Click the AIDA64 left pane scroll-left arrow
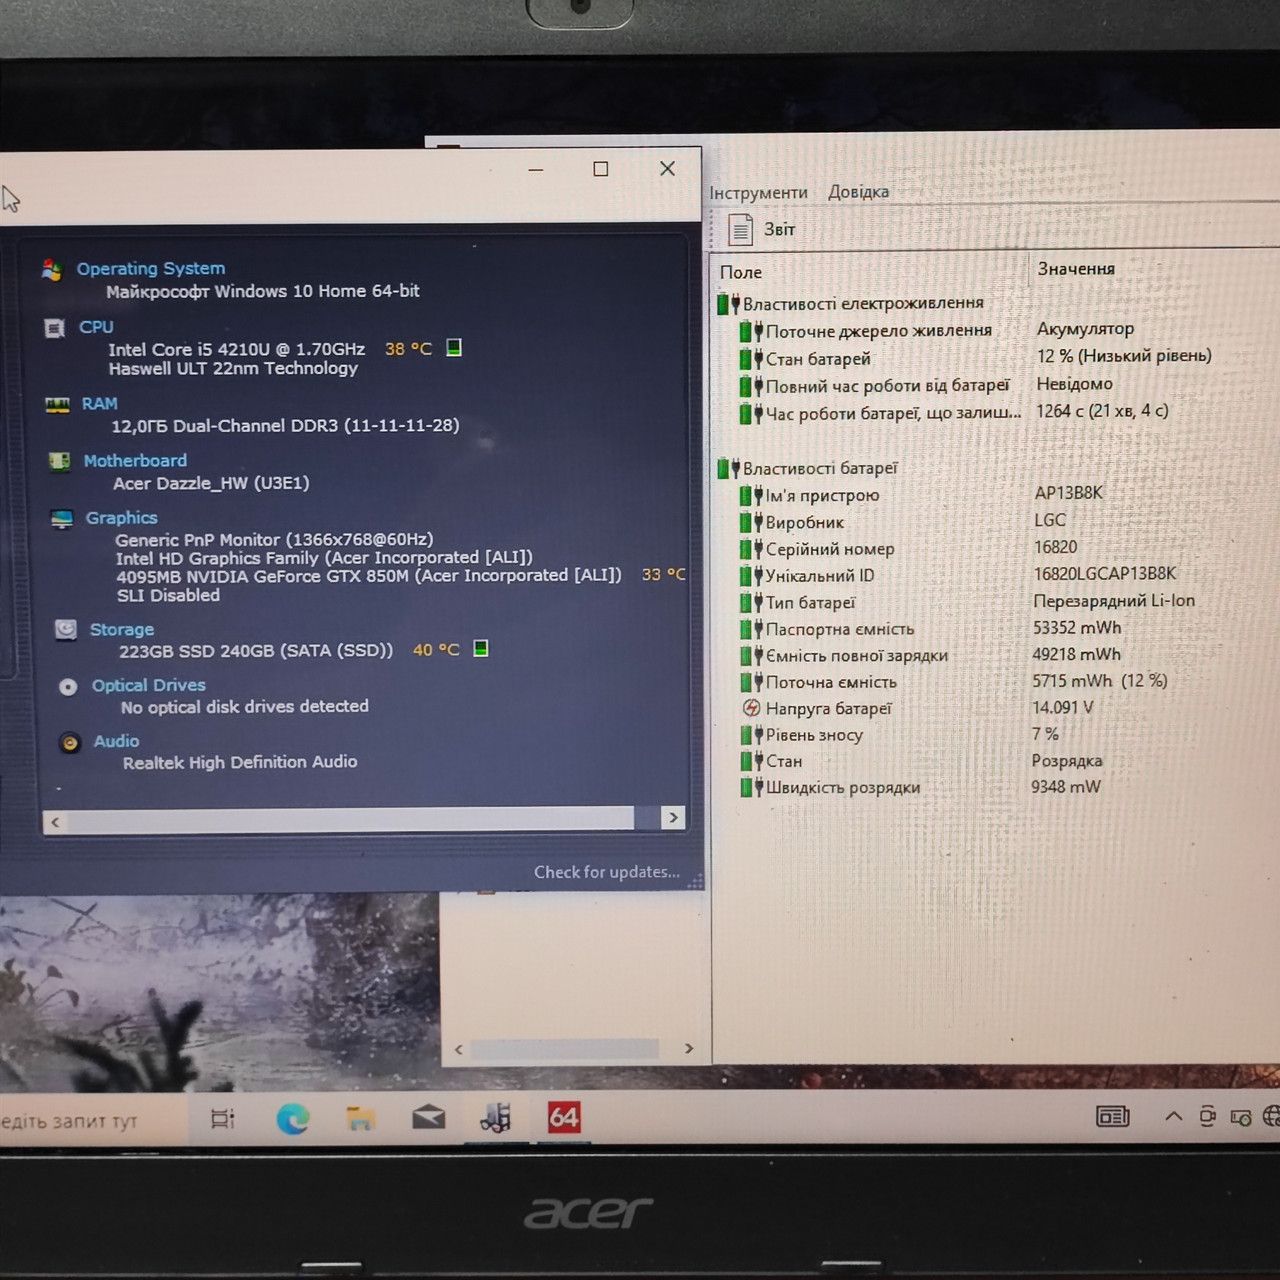Viewport: 1280px width, 1280px height. pos(458,1050)
